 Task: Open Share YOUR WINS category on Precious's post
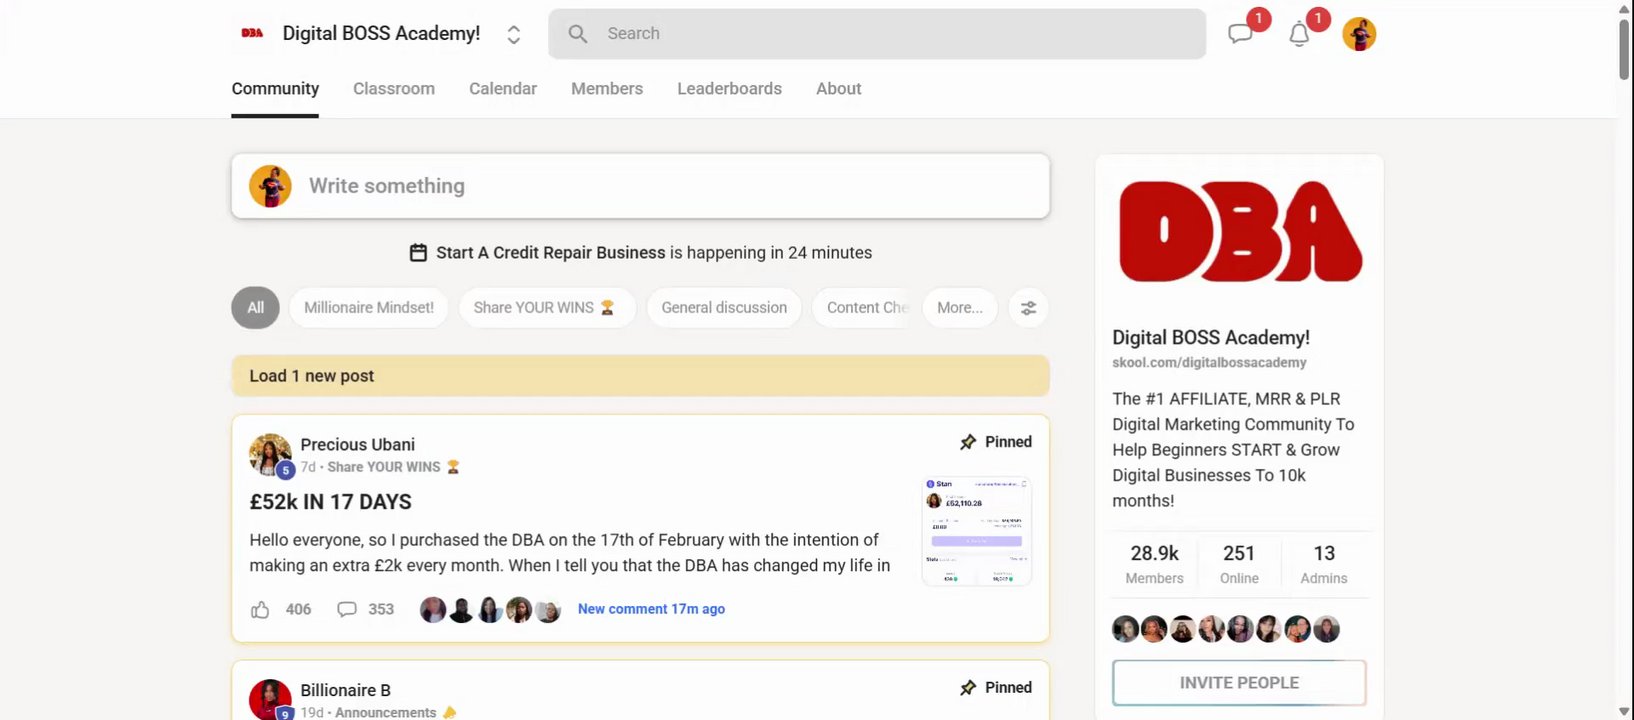(393, 467)
